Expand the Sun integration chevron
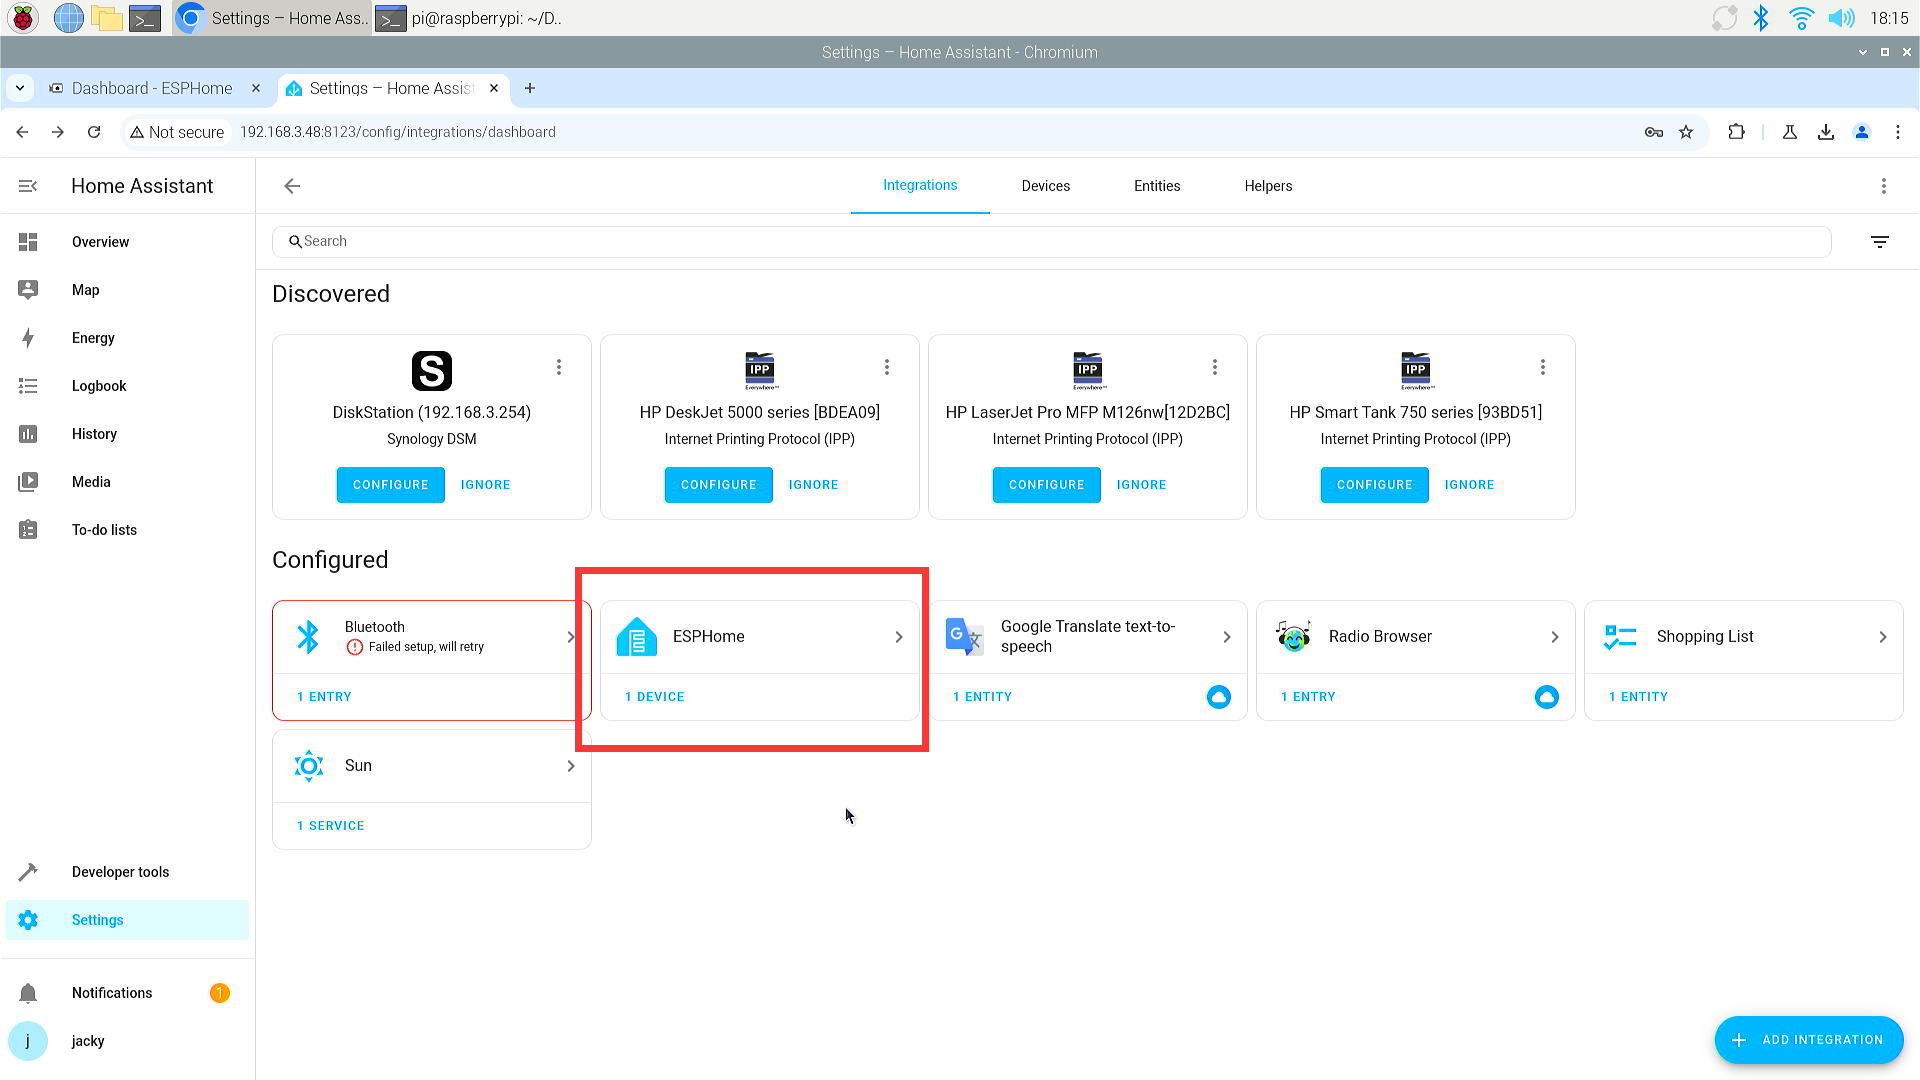 571,766
